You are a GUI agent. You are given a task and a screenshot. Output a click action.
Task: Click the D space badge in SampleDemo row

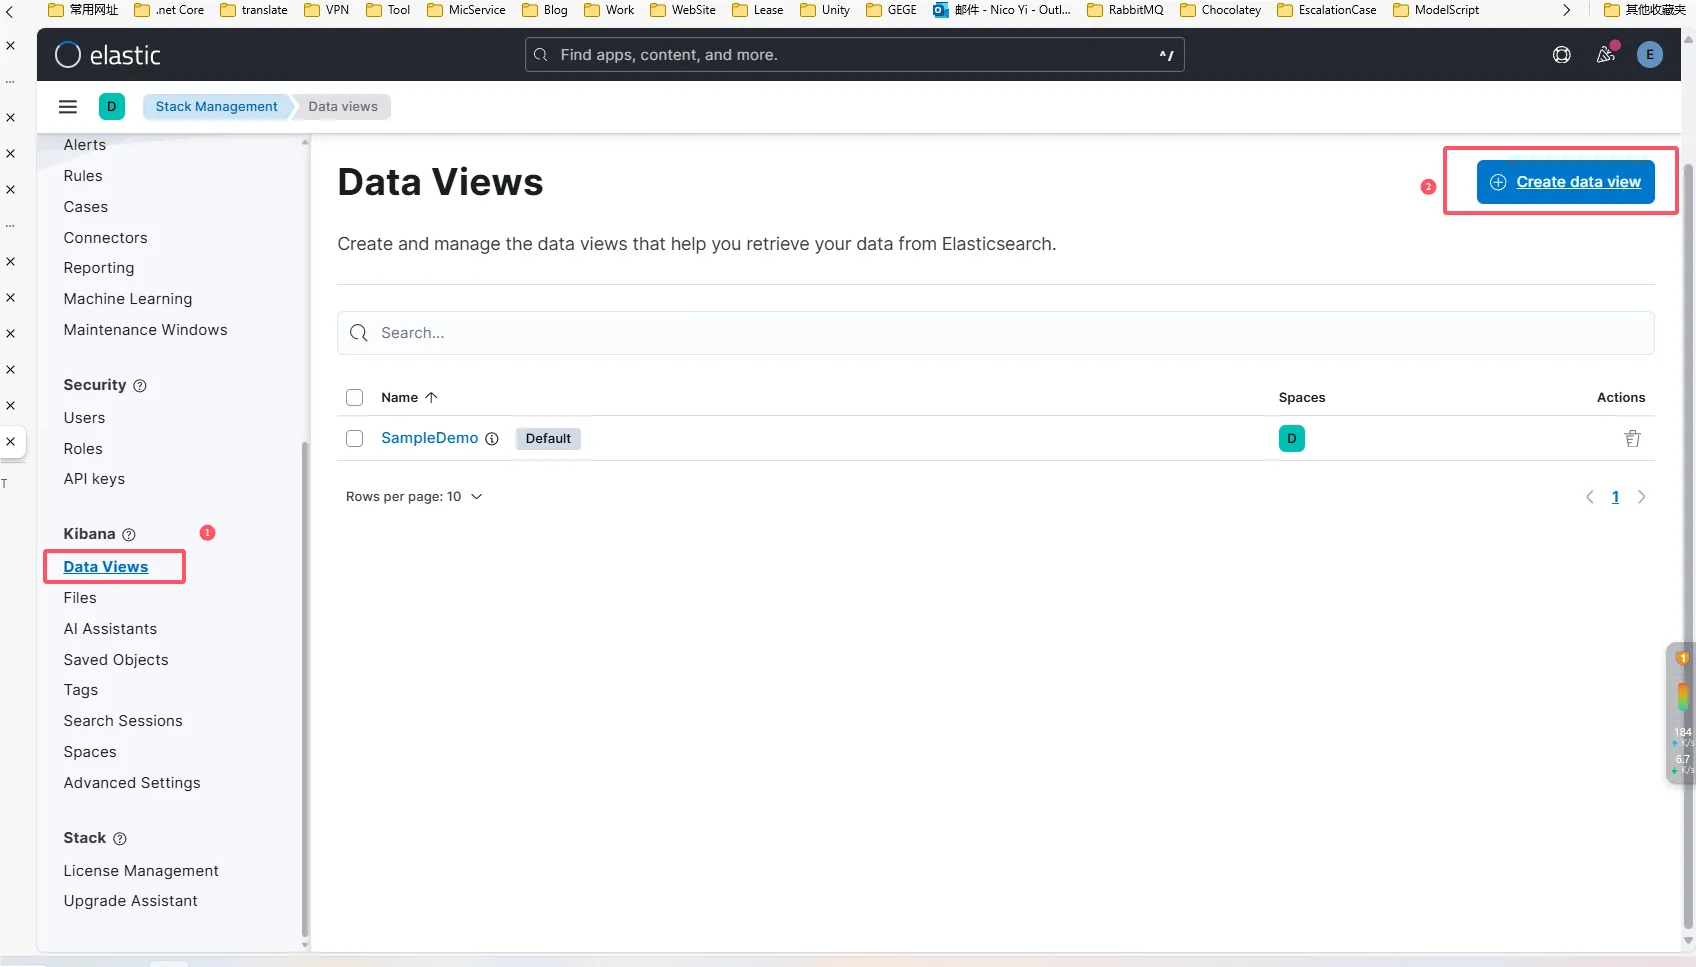click(x=1292, y=438)
